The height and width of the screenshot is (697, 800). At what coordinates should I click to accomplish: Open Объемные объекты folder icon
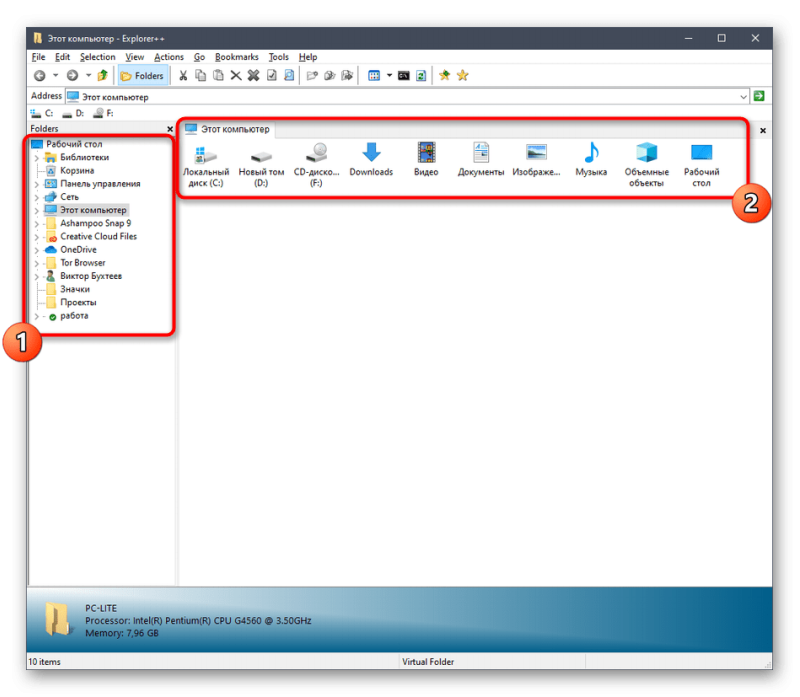point(646,165)
